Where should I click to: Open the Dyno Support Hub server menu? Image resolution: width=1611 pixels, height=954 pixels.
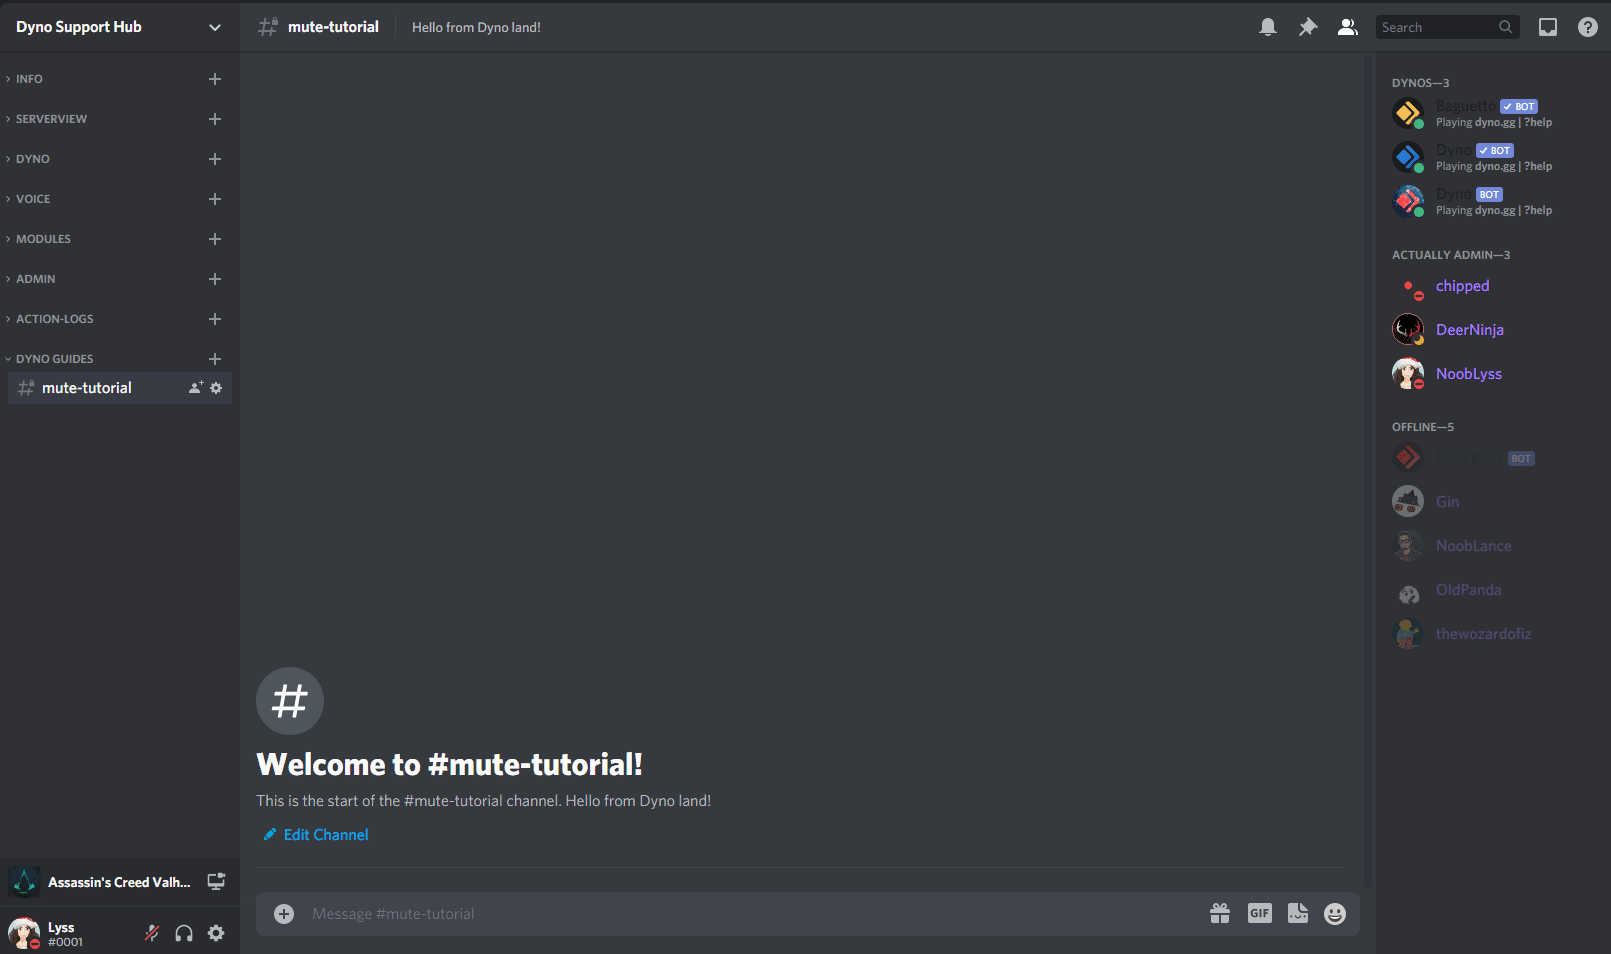(120, 27)
